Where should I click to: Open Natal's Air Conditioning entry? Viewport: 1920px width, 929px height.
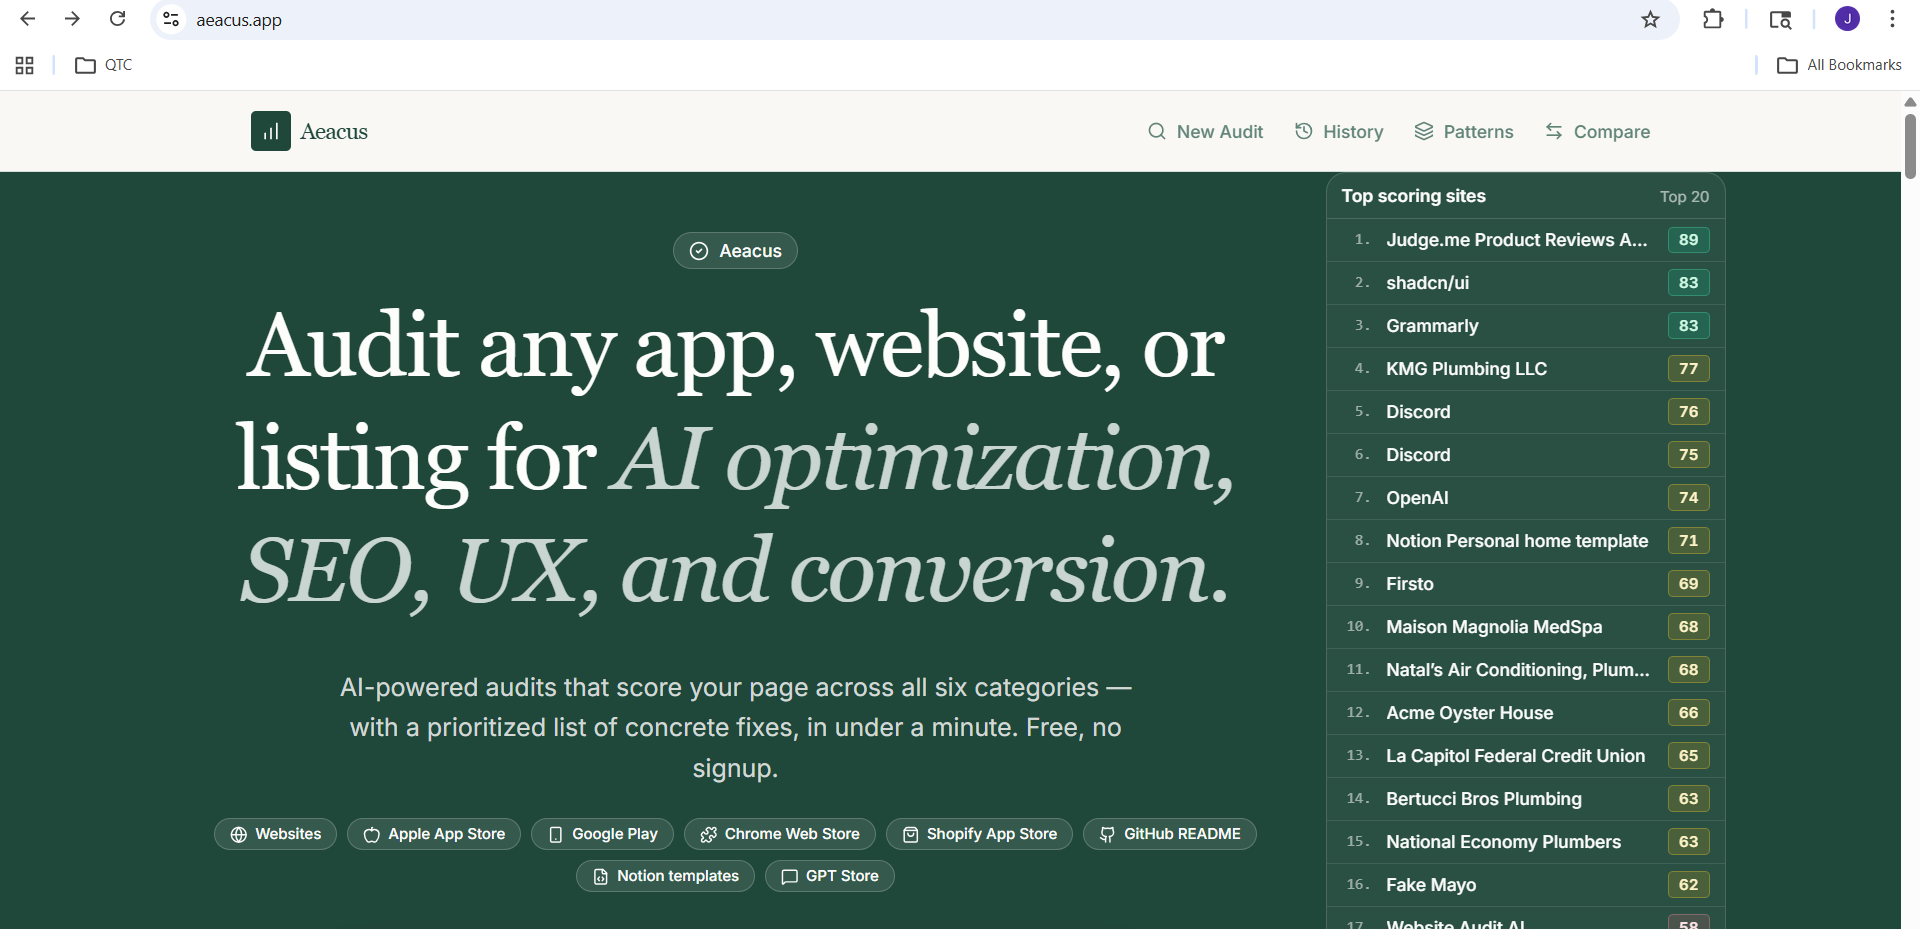coord(1526,670)
